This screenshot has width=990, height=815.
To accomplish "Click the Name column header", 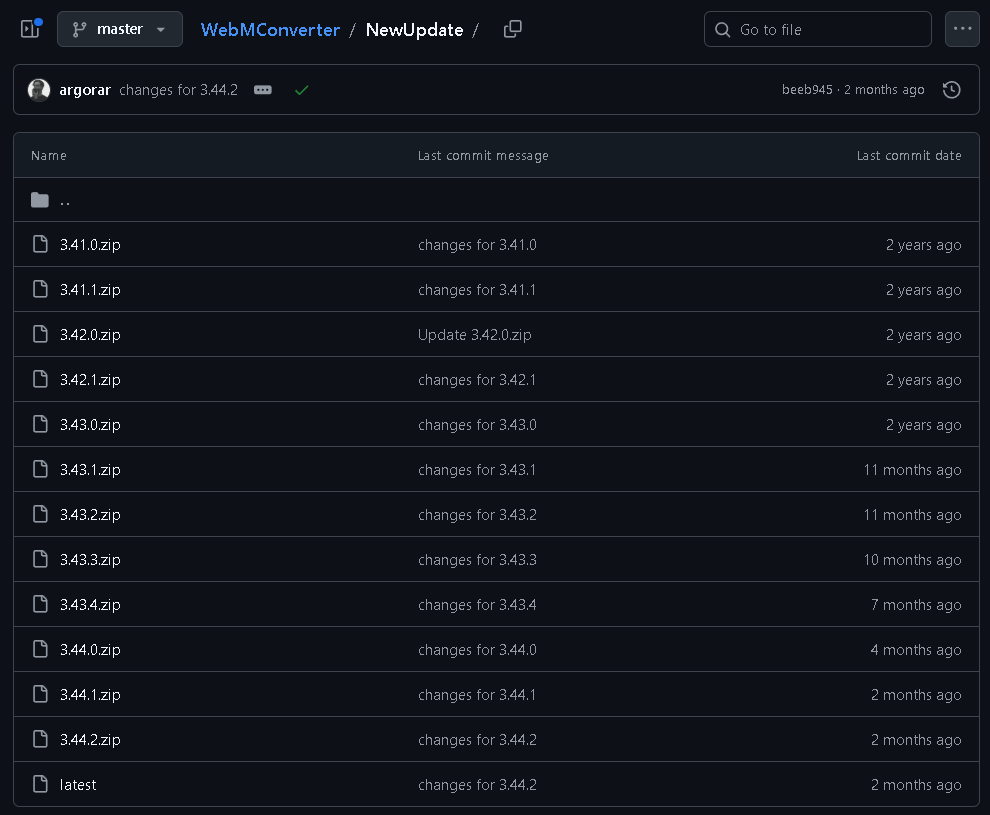I will tap(49, 155).
